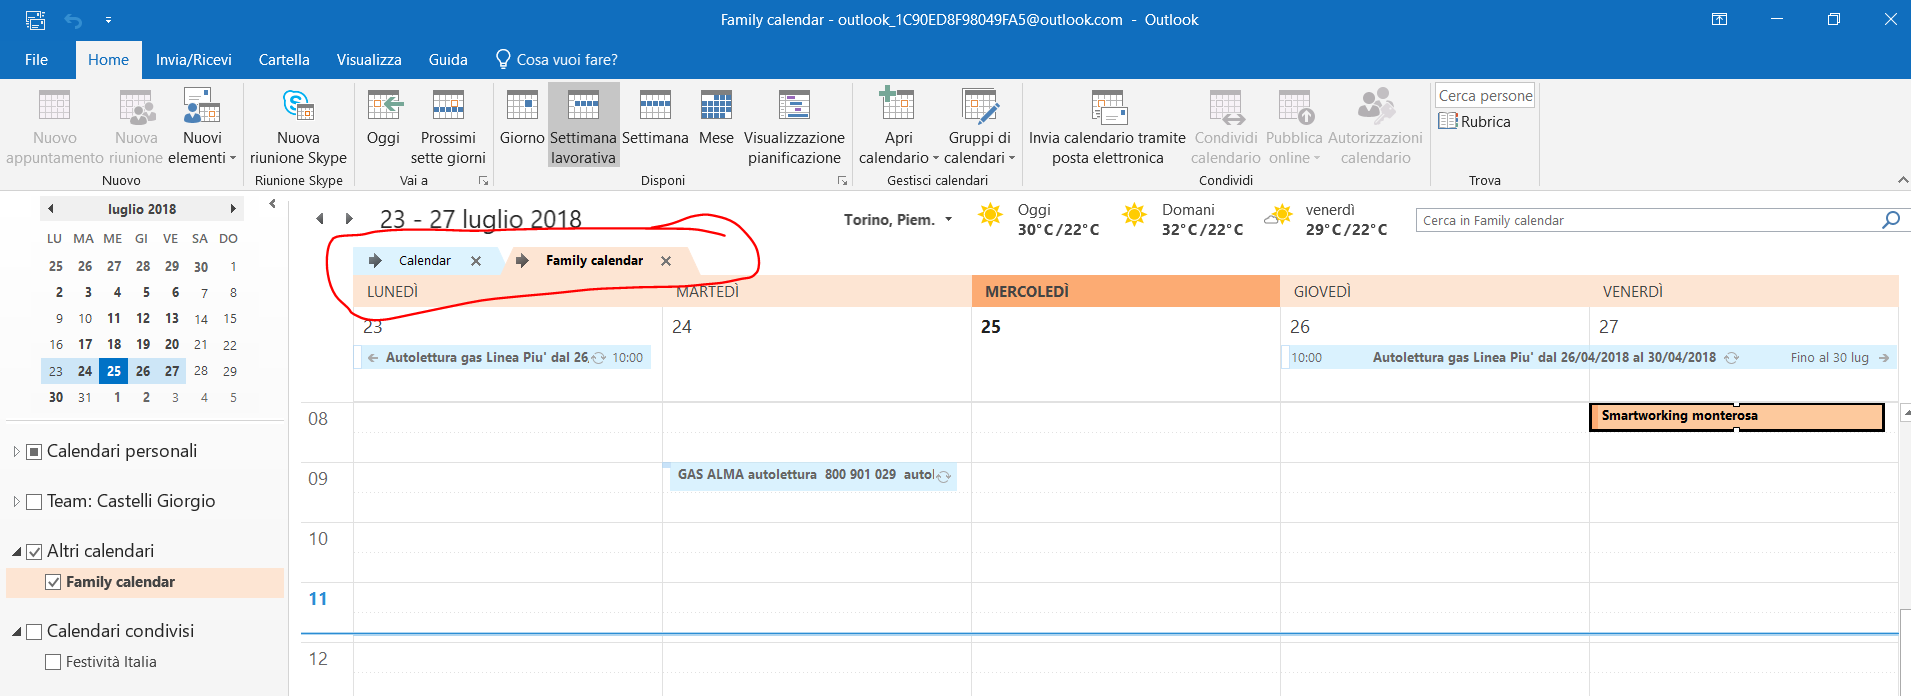Viewport: 1911px width, 696px height.
Task: Expand the Calendari personali group
Action: (16, 452)
